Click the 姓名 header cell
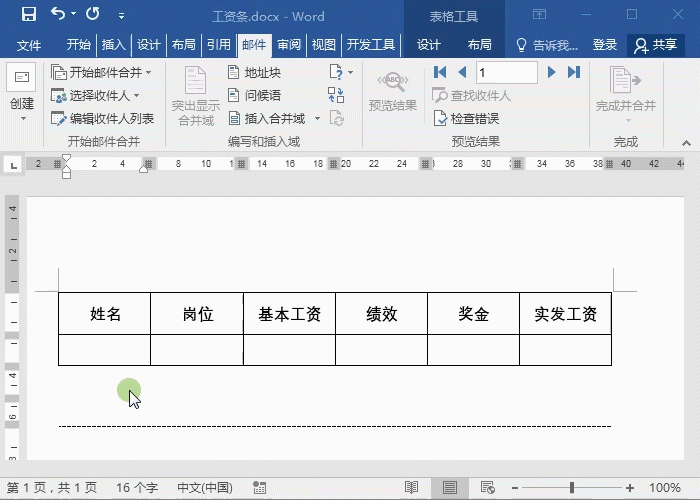 click(x=104, y=313)
